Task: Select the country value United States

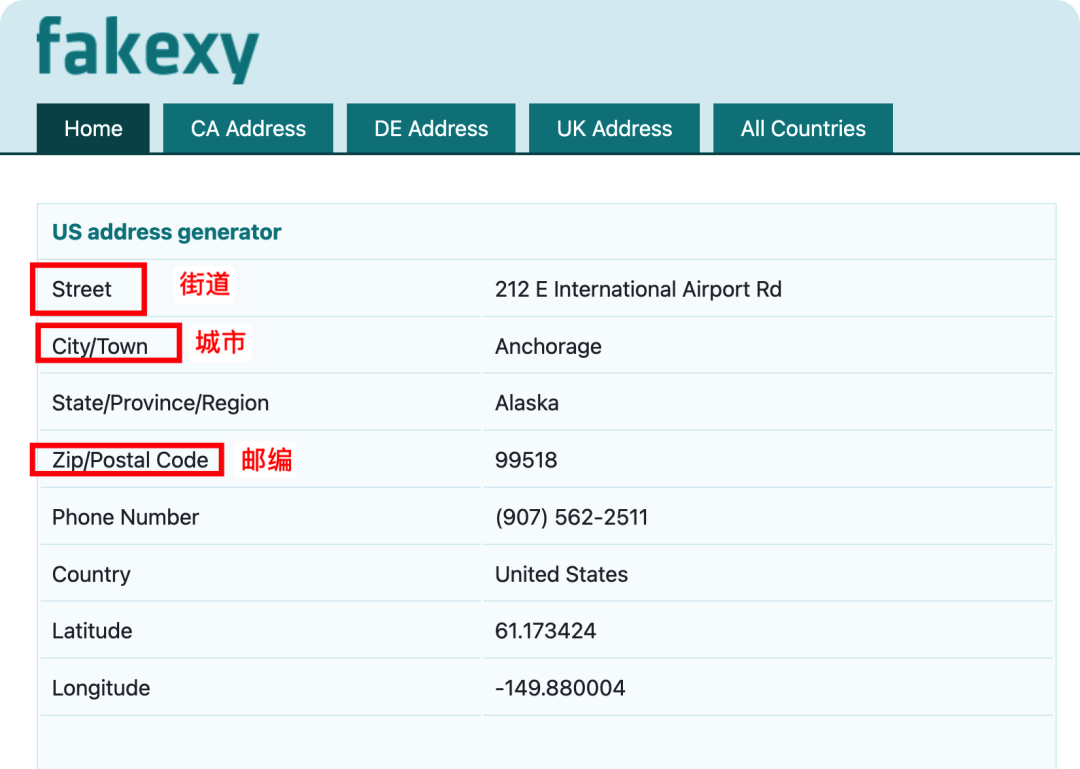Action: tap(561, 574)
